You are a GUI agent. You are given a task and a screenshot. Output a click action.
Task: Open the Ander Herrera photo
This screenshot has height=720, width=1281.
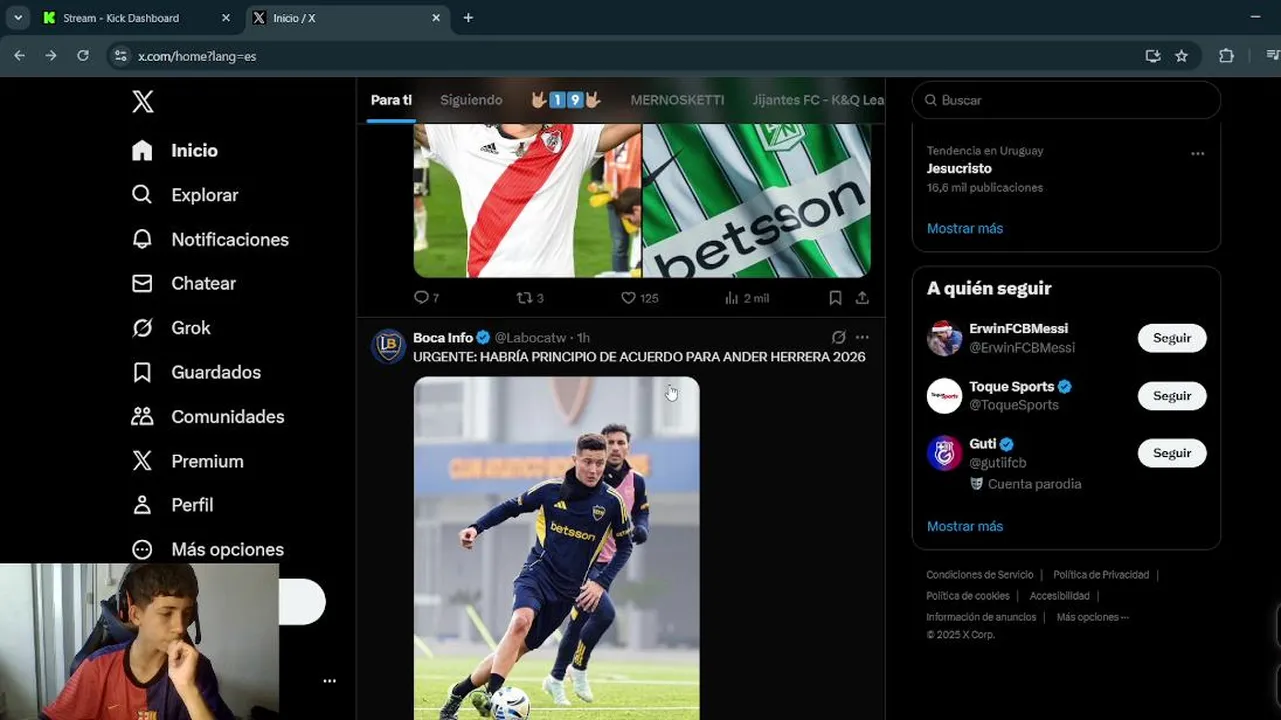[x=557, y=548]
